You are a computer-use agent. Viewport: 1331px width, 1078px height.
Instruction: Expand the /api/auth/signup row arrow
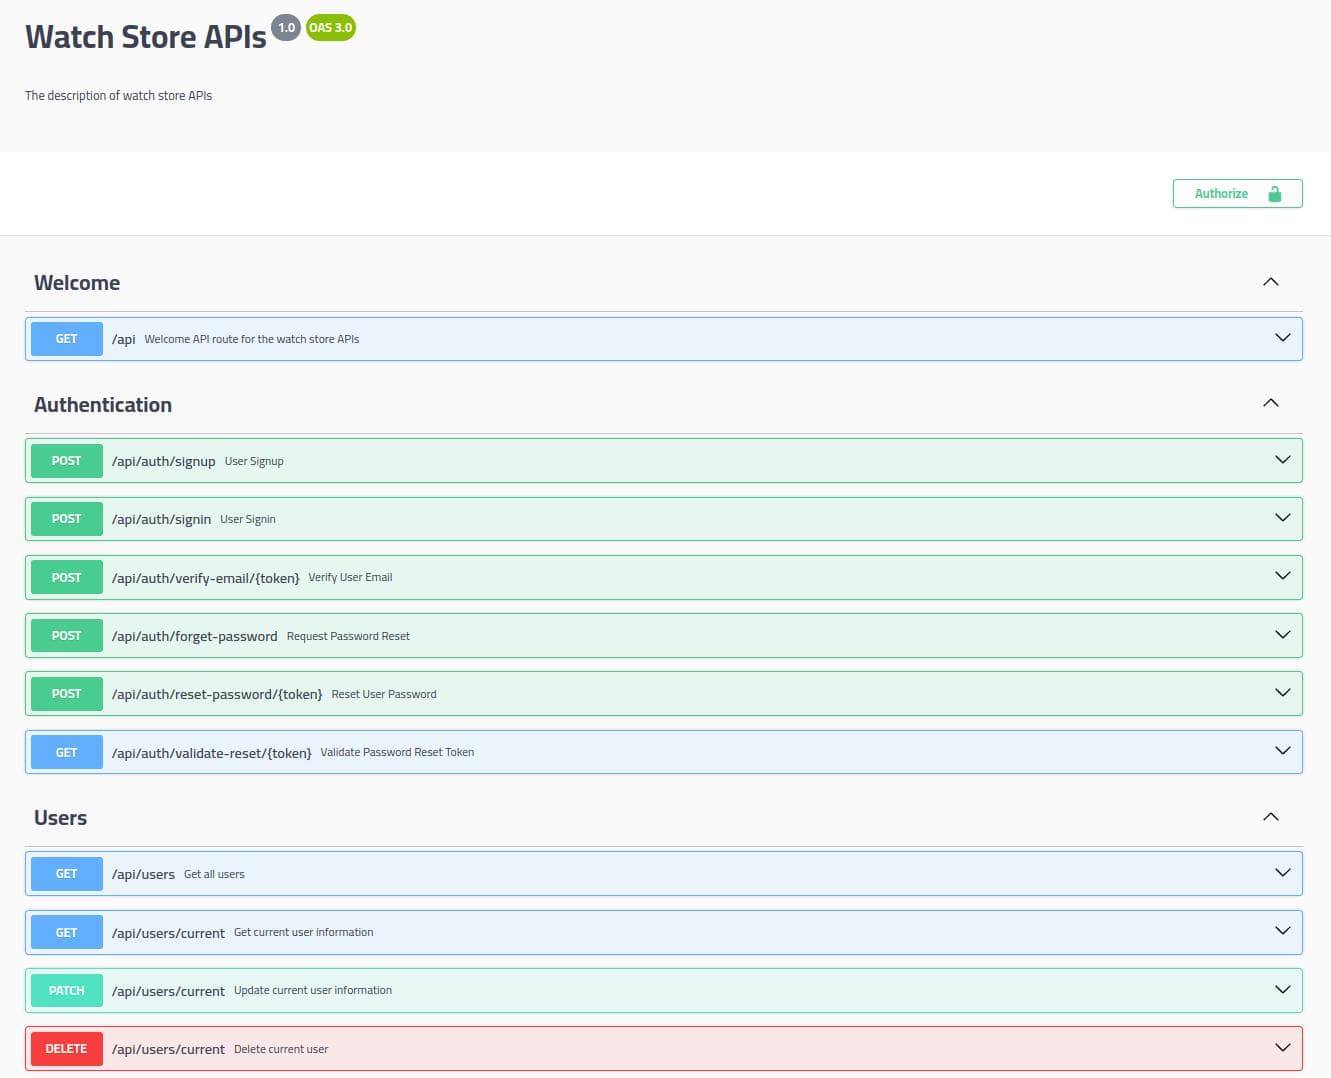[1283, 460]
